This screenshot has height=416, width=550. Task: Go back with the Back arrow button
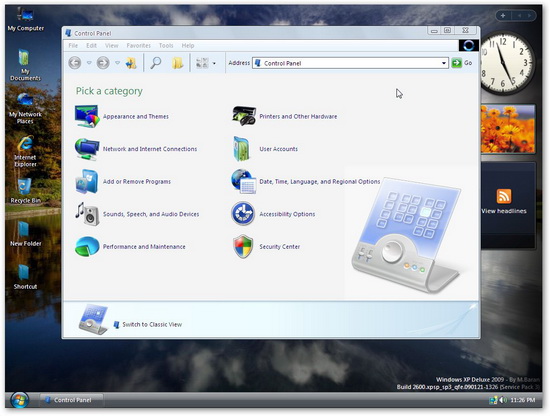pos(75,63)
